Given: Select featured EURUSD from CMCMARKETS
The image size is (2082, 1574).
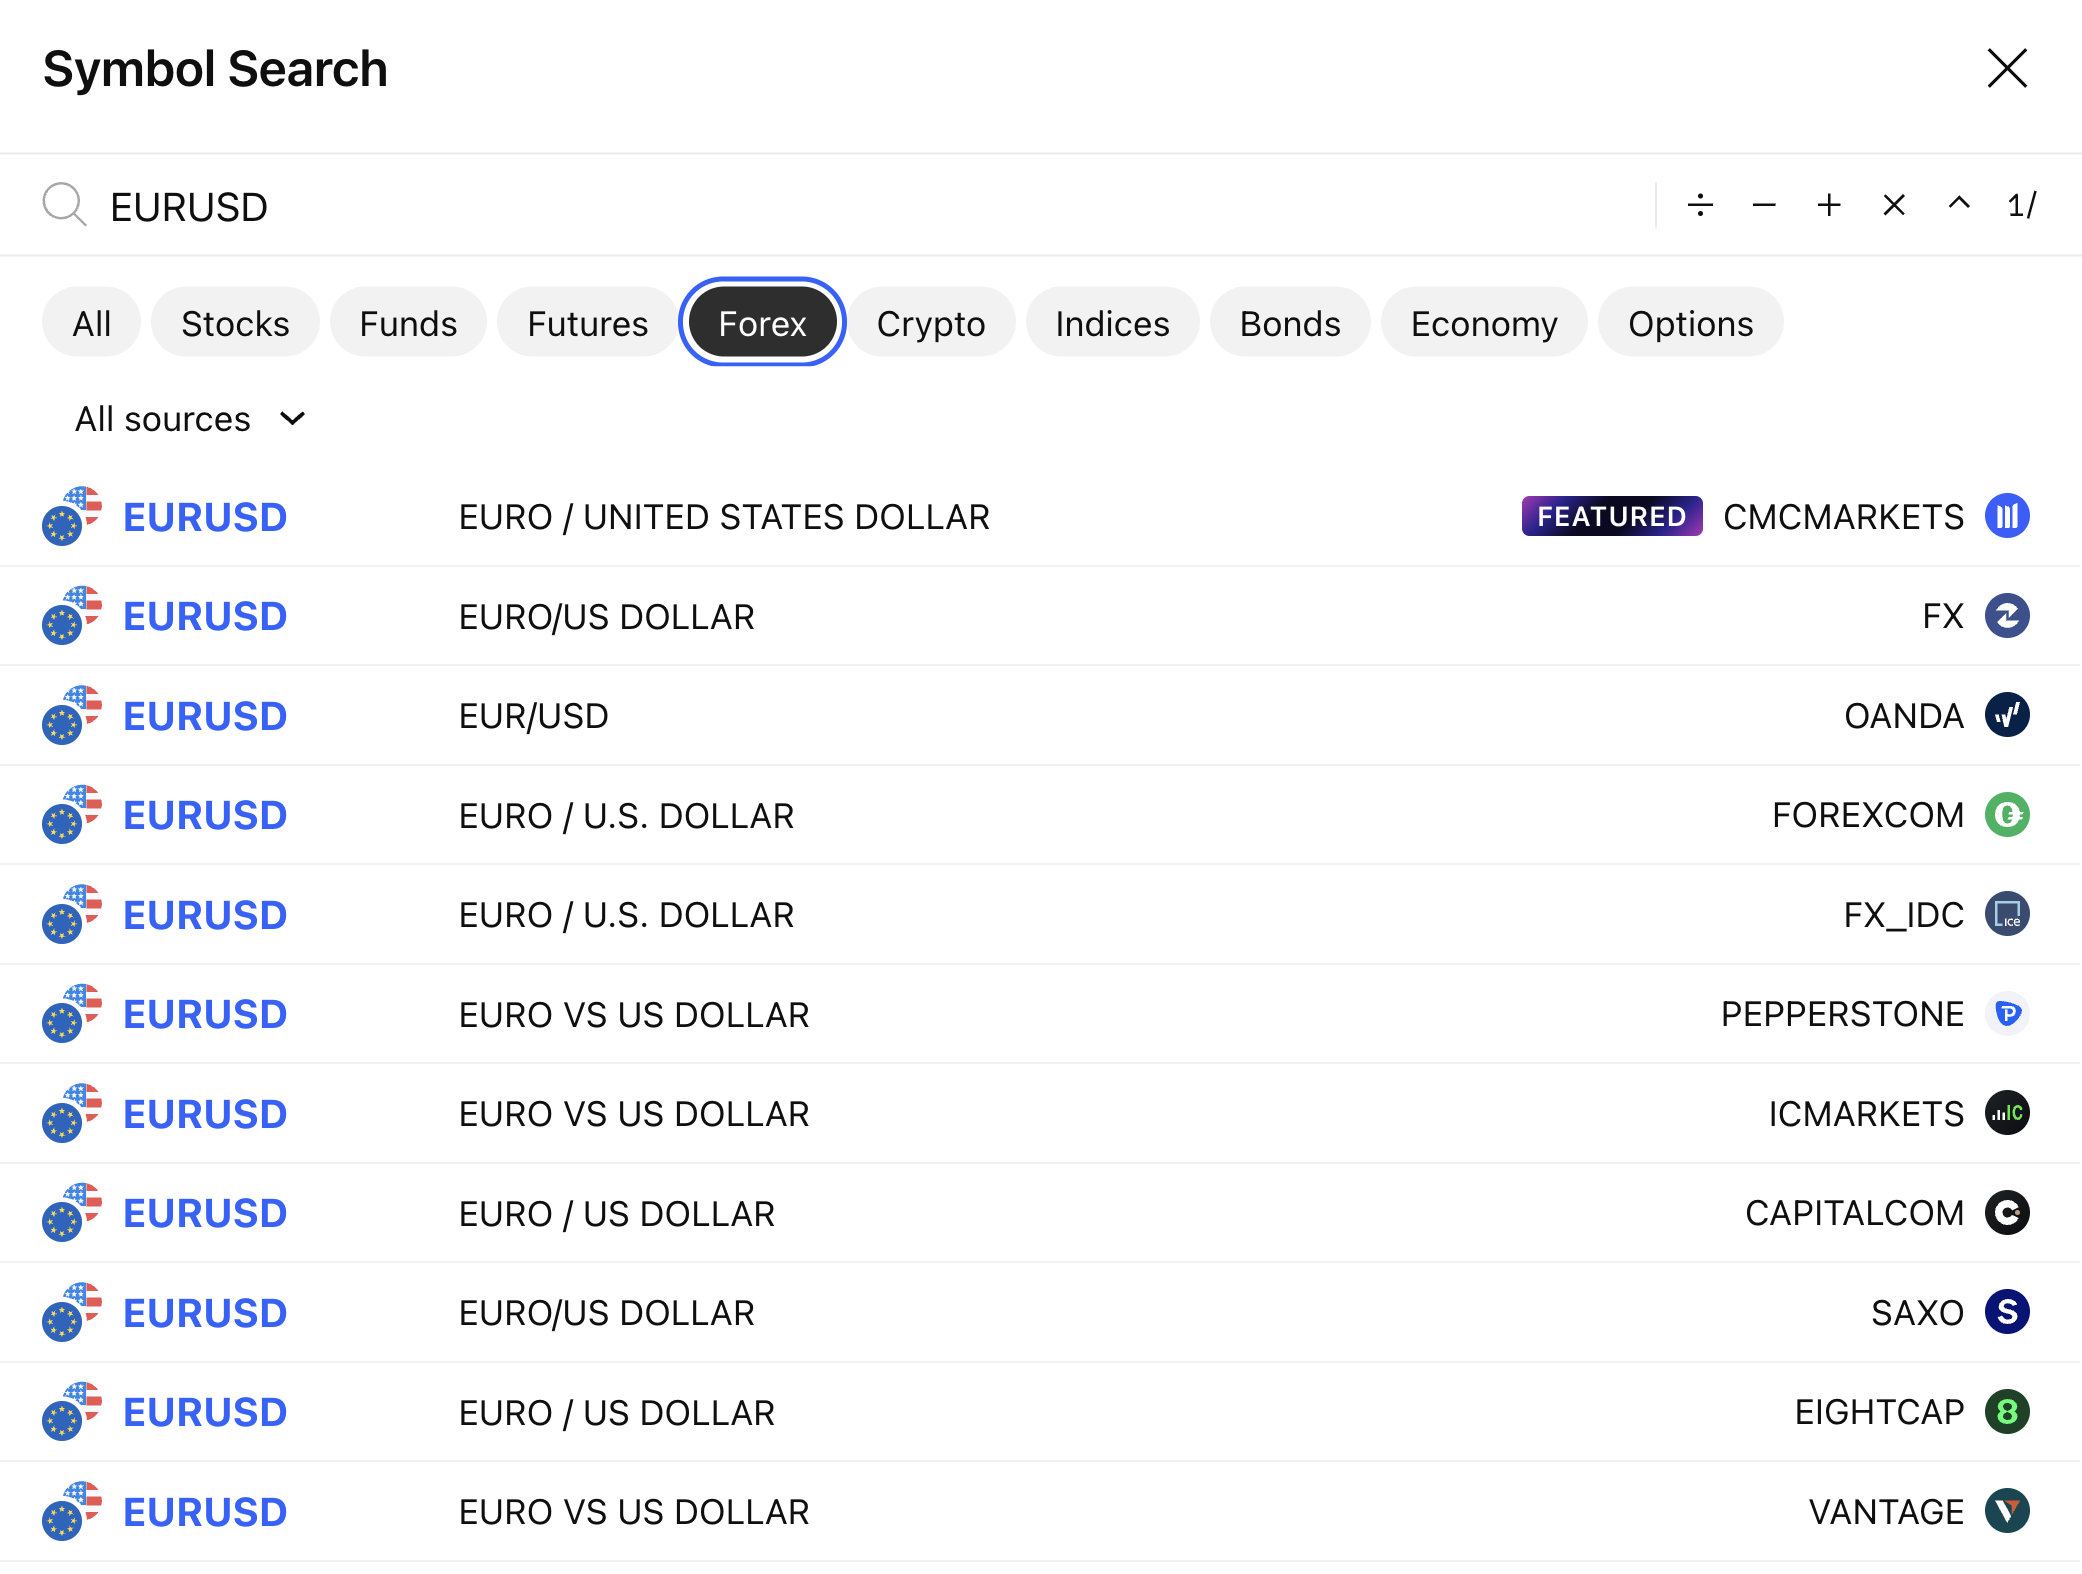Looking at the screenshot, I should 205,517.
